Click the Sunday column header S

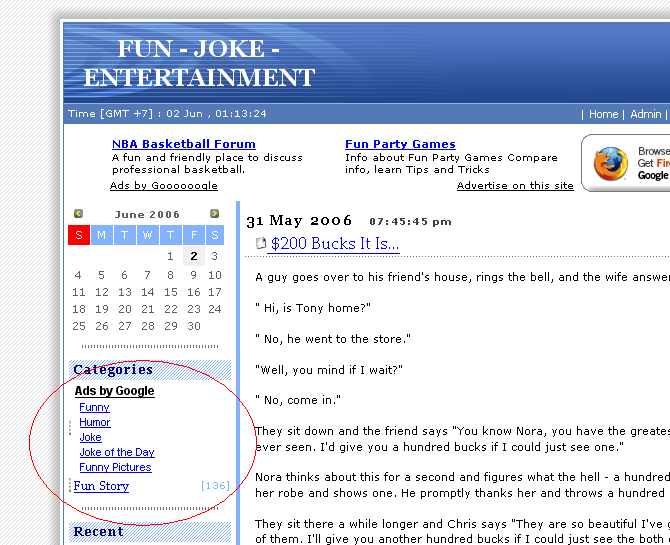tap(79, 235)
